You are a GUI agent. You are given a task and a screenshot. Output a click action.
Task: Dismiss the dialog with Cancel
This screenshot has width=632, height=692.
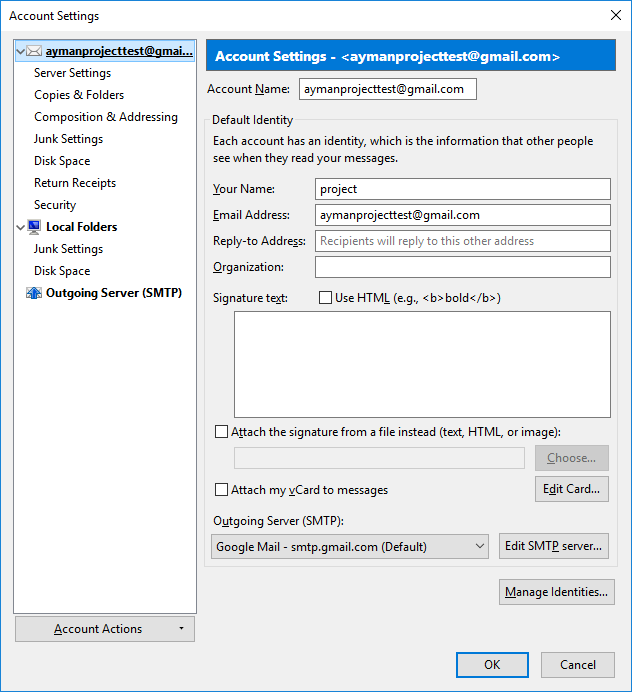[578, 665]
